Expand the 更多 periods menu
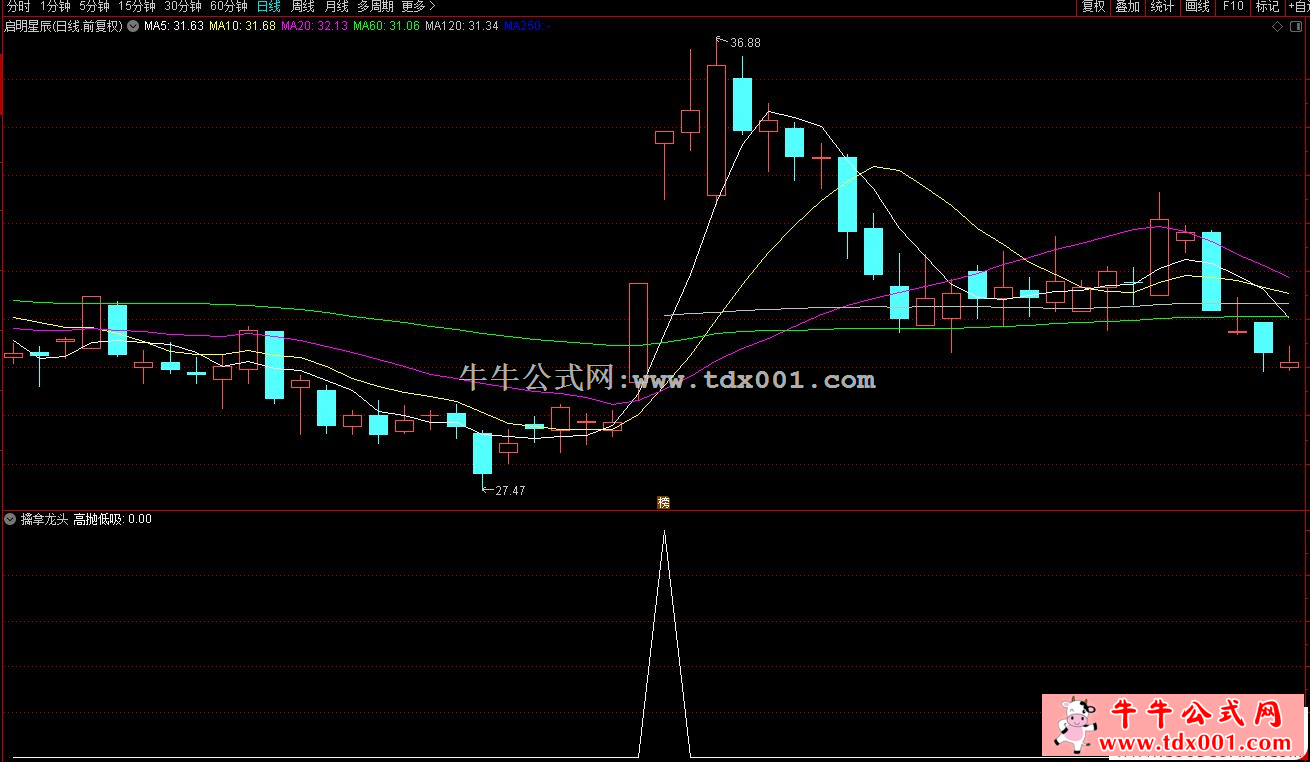The width and height of the screenshot is (1310, 762). pos(418,6)
